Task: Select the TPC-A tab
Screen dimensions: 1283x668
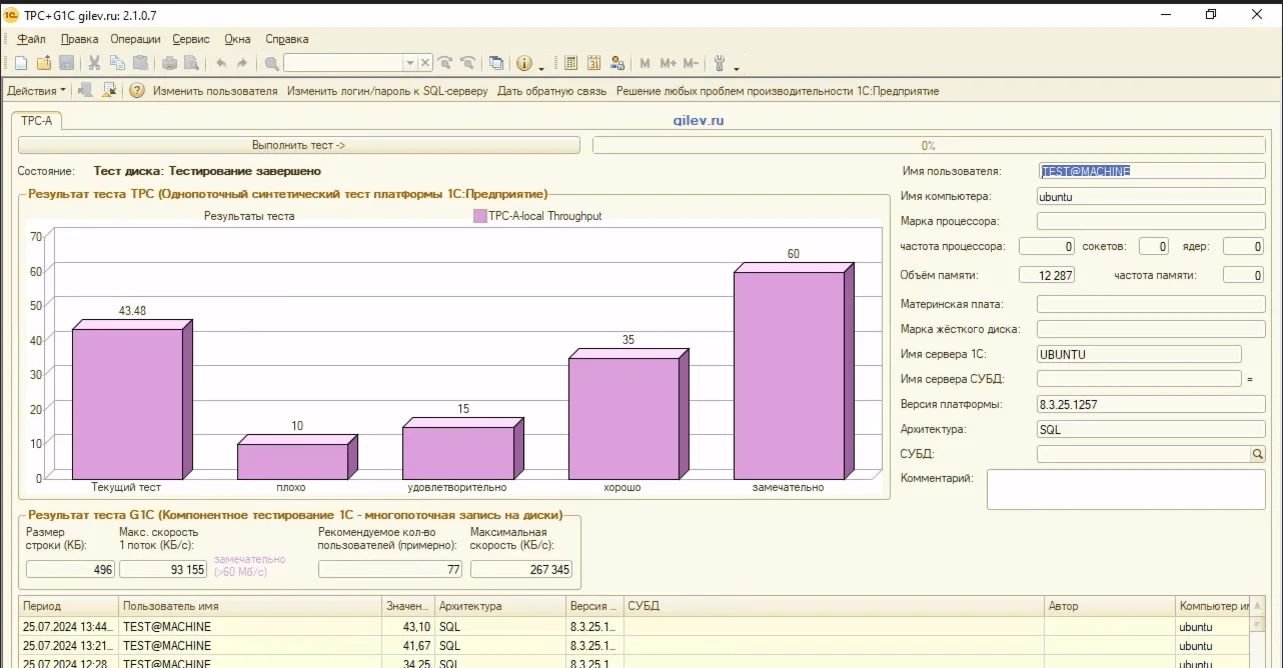Action: point(36,120)
